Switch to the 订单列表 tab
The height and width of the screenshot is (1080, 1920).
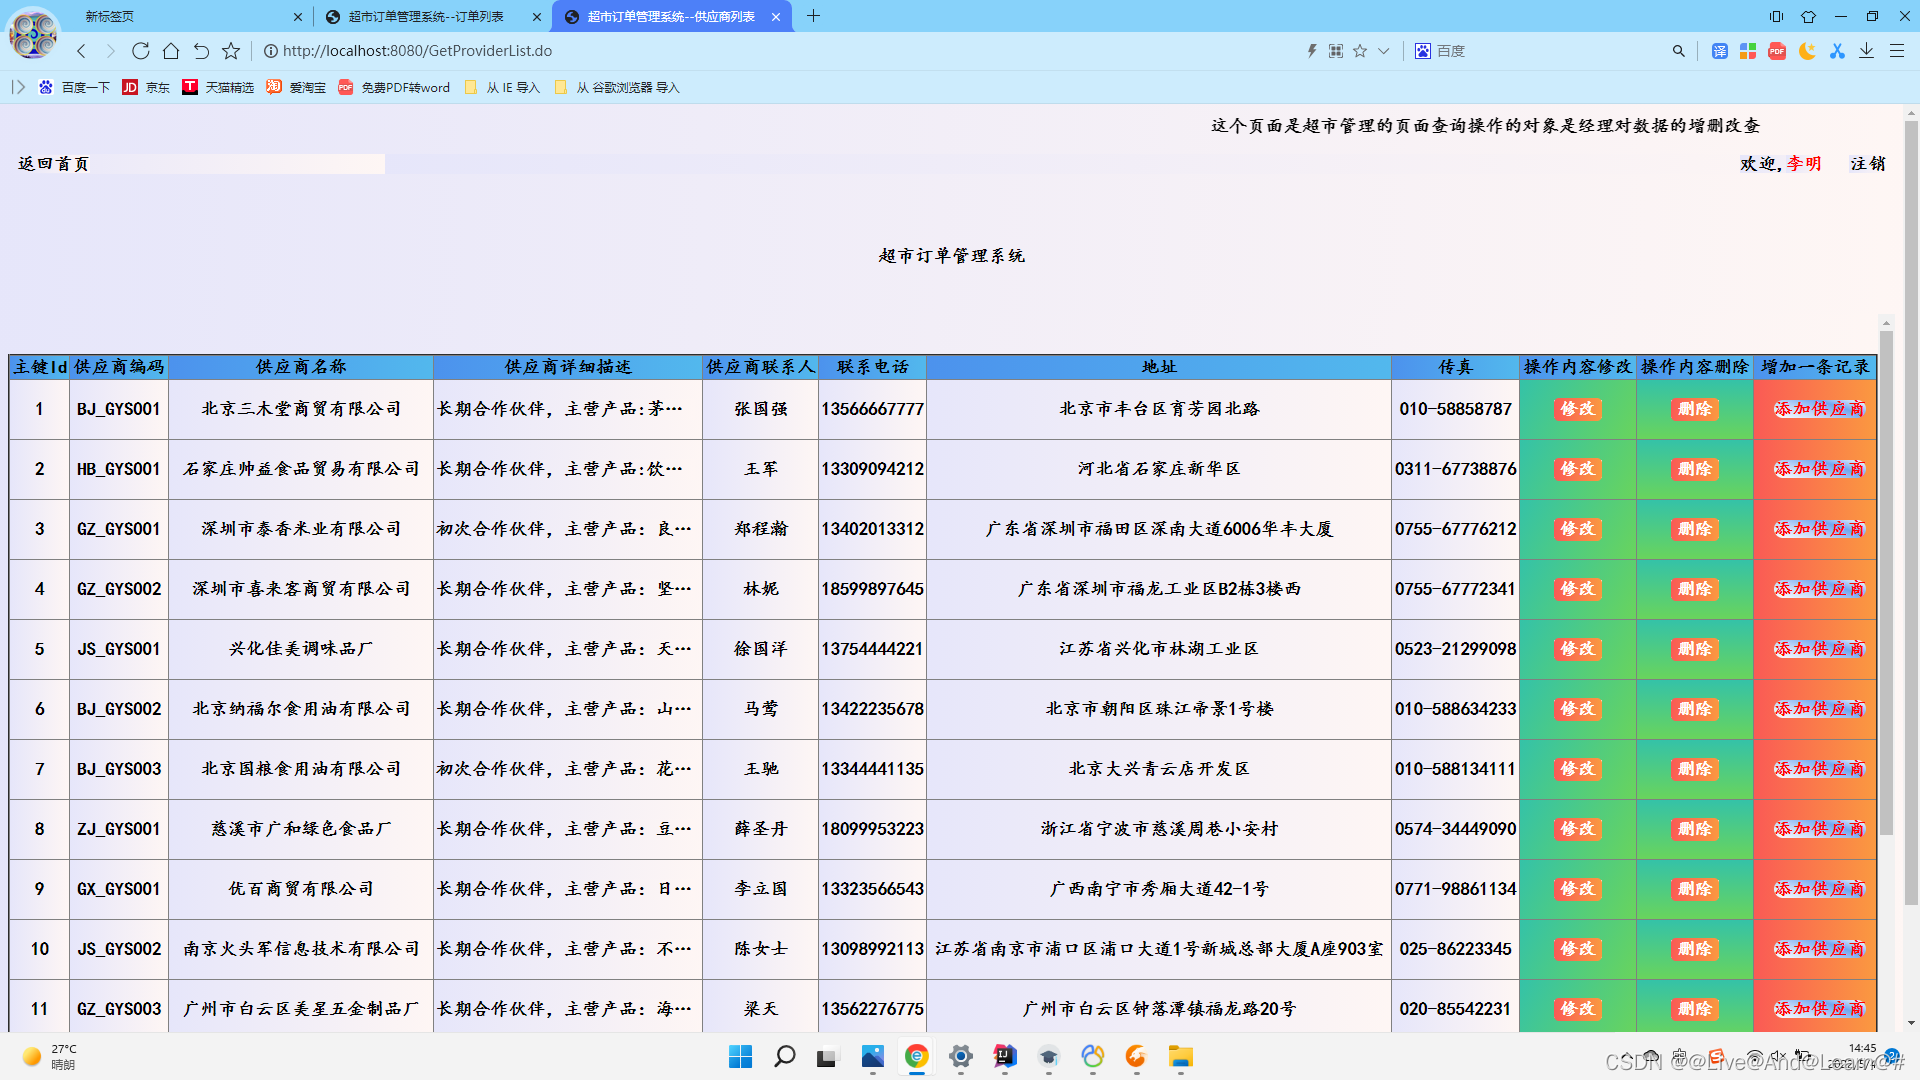click(x=426, y=17)
